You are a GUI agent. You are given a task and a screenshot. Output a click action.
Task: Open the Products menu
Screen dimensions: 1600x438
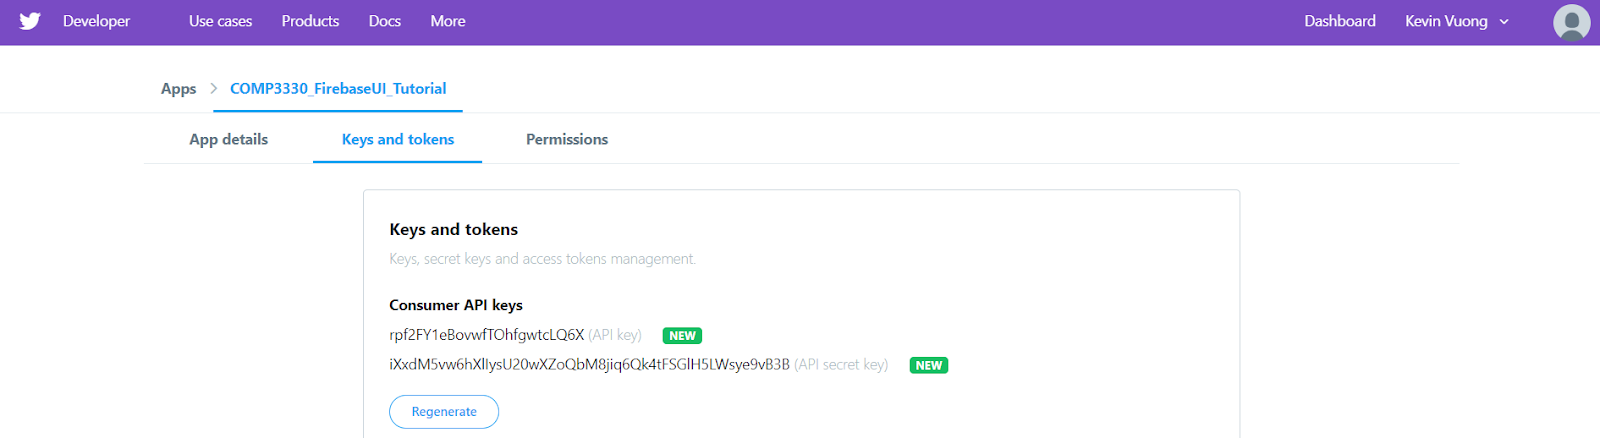[310, 21]
